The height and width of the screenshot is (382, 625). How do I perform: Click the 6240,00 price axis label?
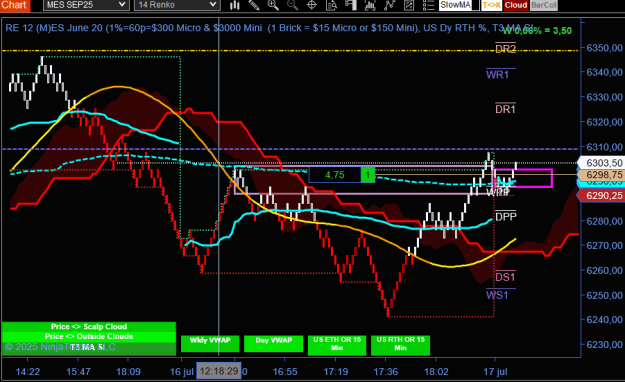[x=604, y=319]
